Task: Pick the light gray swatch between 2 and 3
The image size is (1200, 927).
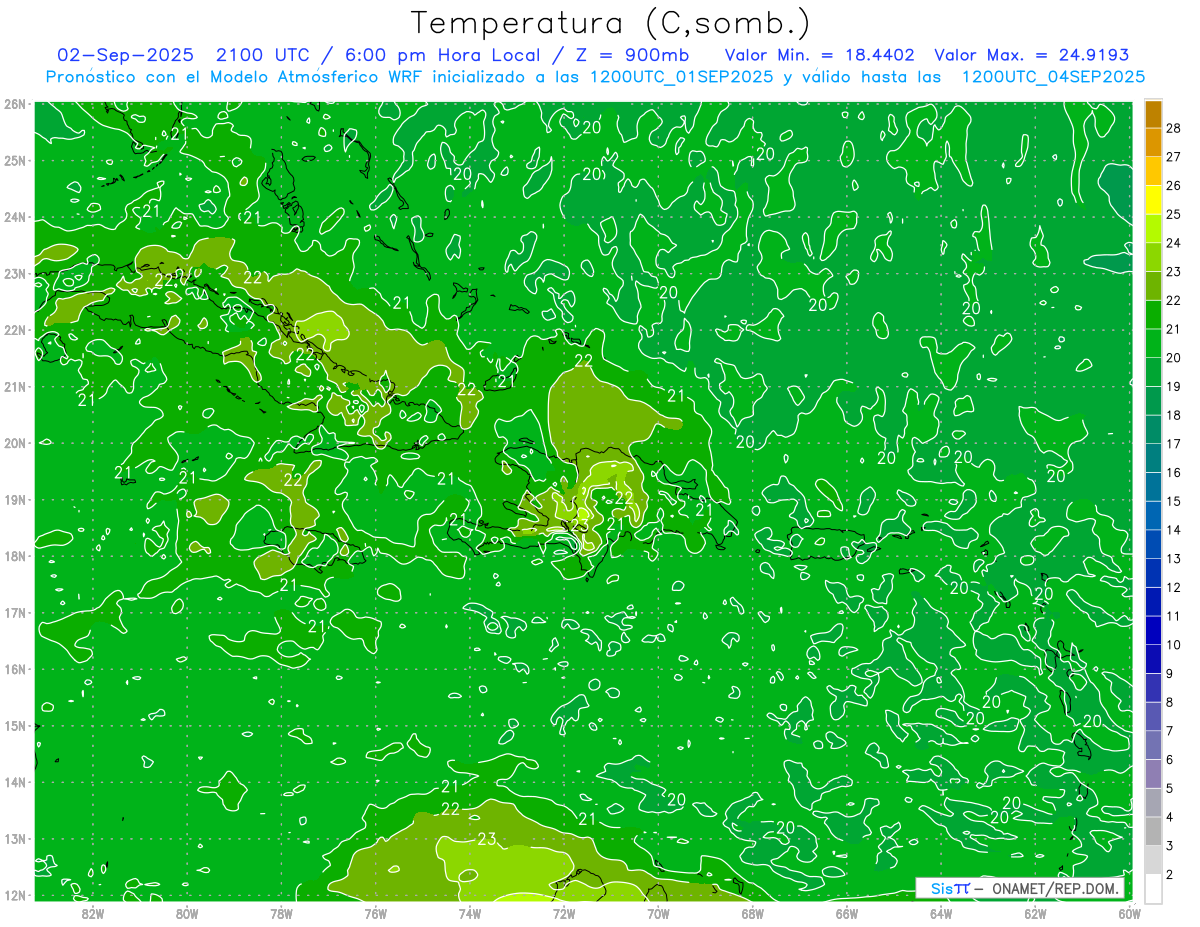Action: click(x=1153, y=859)
